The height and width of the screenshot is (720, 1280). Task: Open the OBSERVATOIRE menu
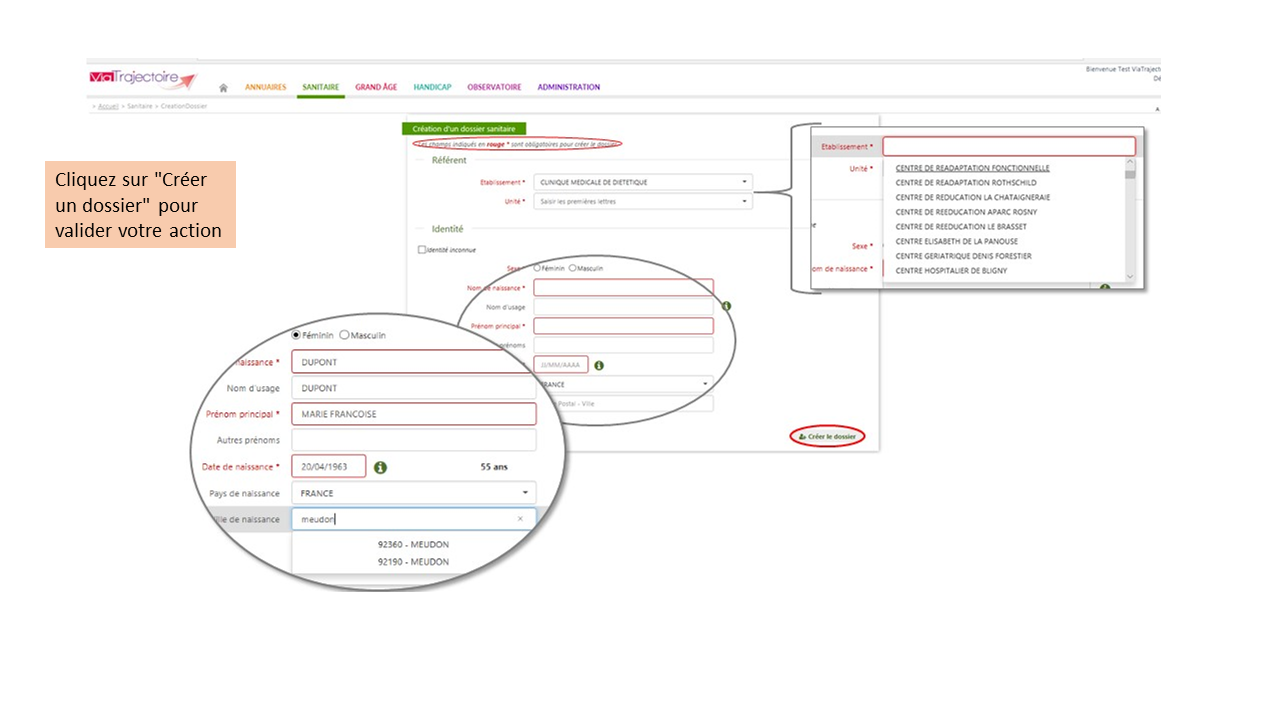(x=494, y=88)
